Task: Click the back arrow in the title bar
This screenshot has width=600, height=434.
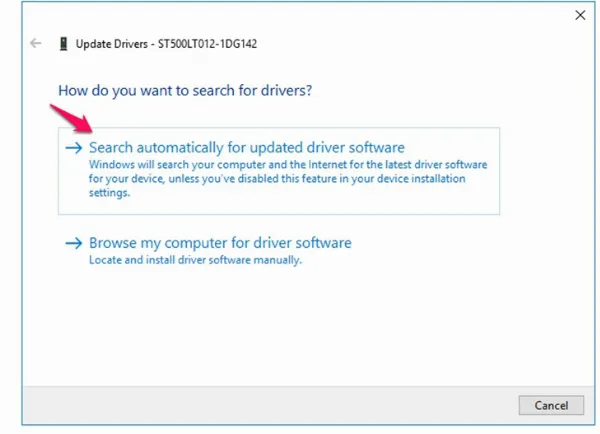Action: pyautogui.click(x=36, y=44)
